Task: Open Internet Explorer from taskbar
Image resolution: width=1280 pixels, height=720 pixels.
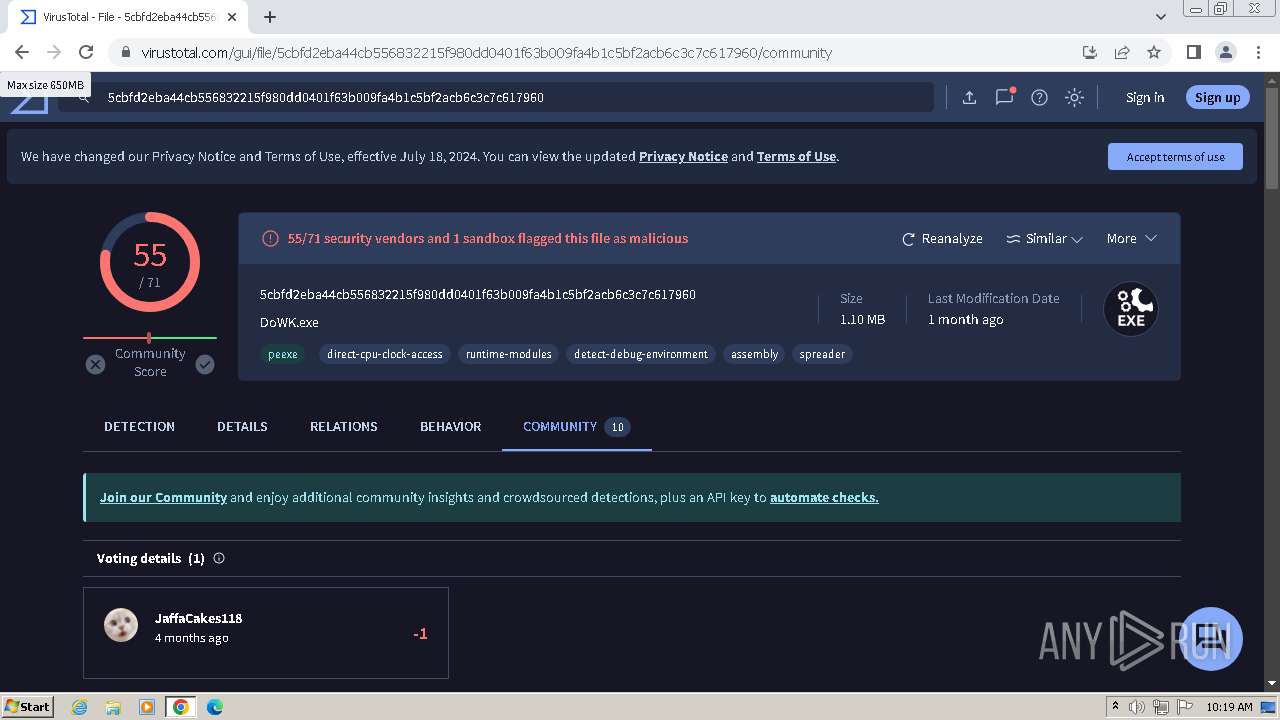Action: (x=79, y=706)
